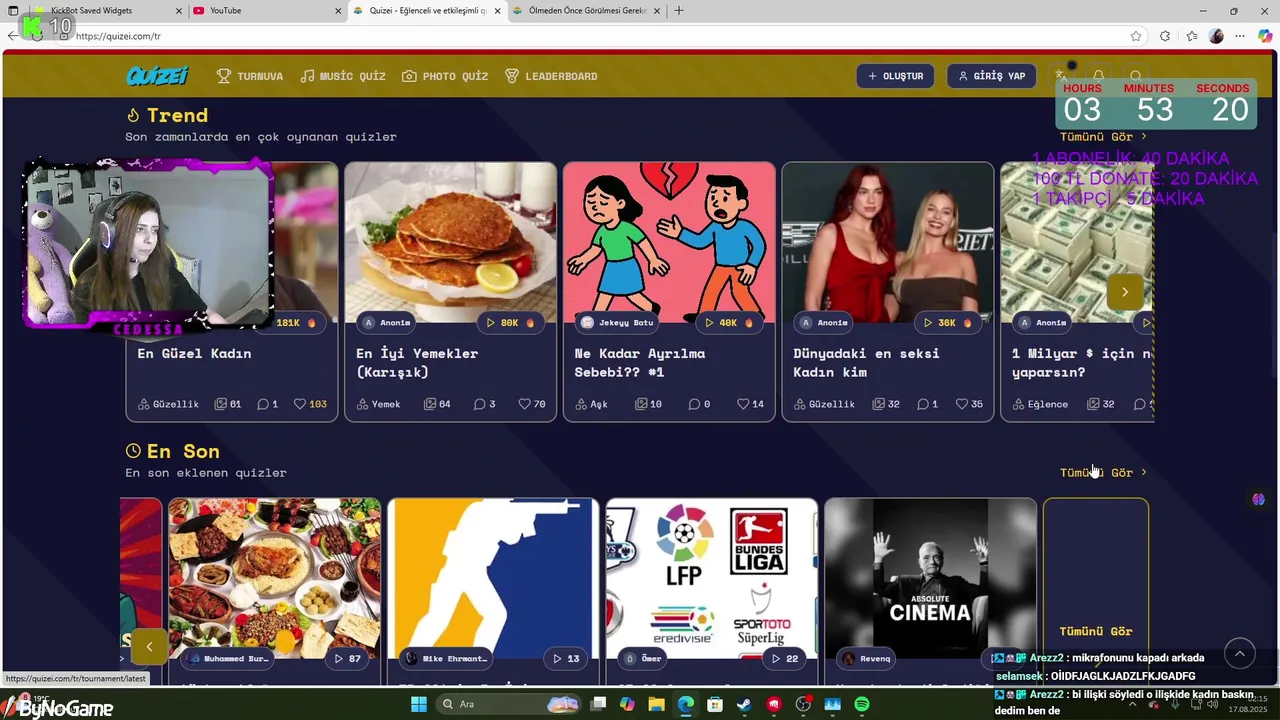Click the 13 play count on Counter-Strike quiz

click(x=566, y=659)
